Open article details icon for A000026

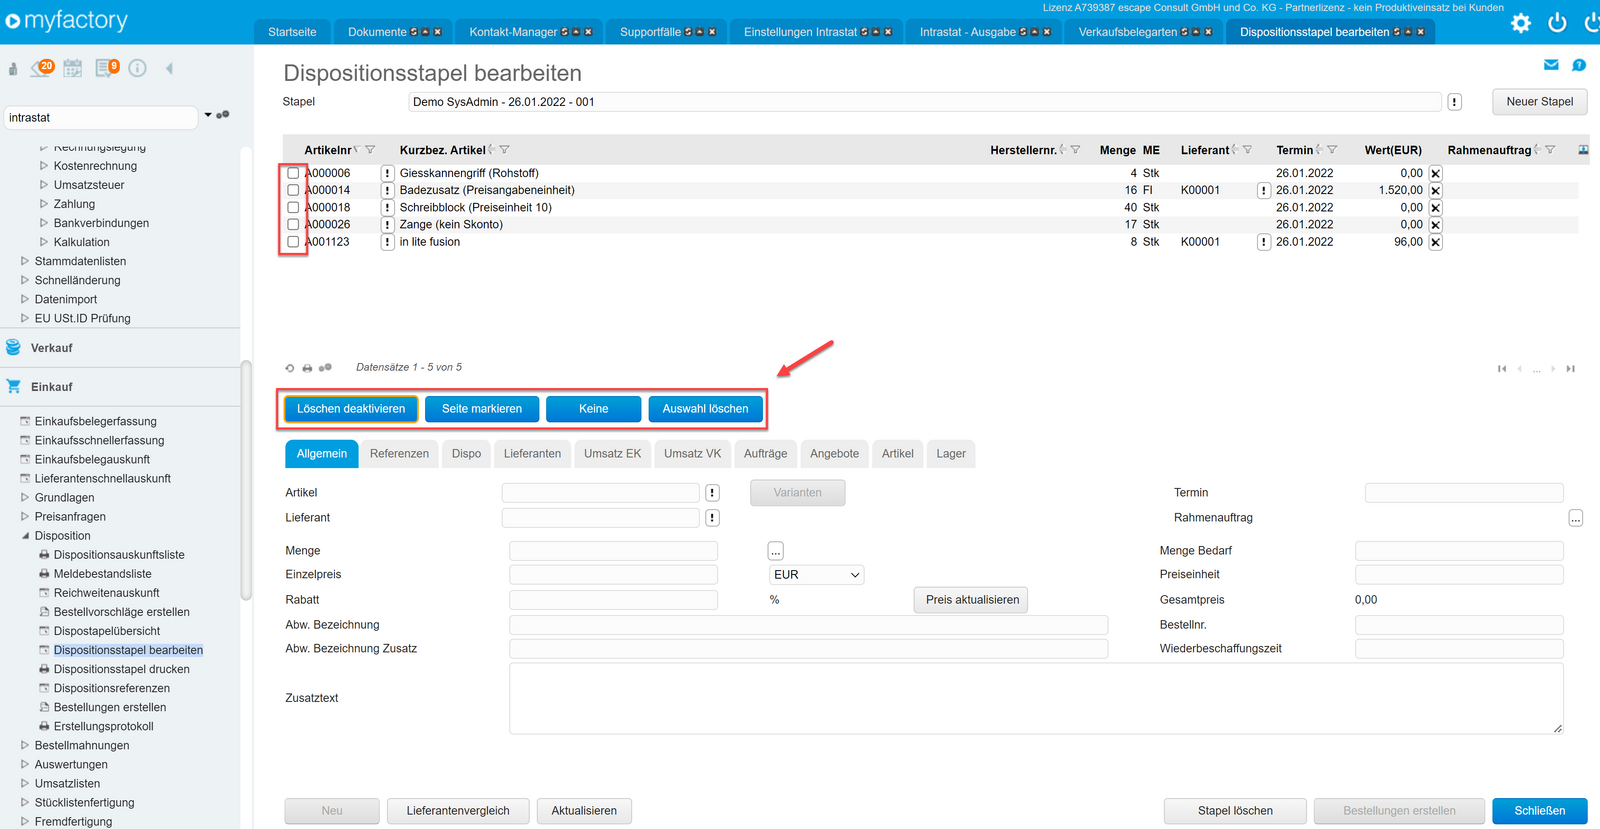coord(388,225)
